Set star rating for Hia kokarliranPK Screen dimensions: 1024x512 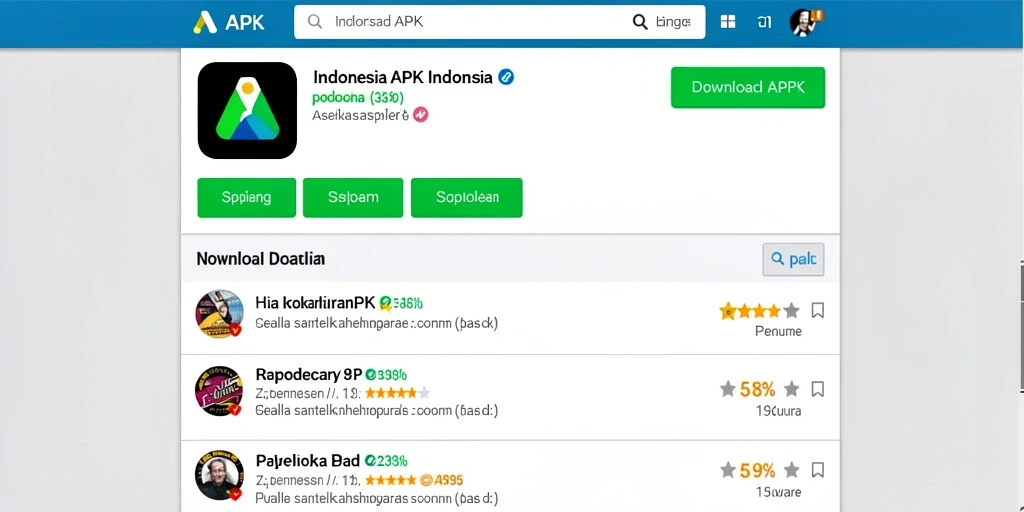(x=759, y=311)
